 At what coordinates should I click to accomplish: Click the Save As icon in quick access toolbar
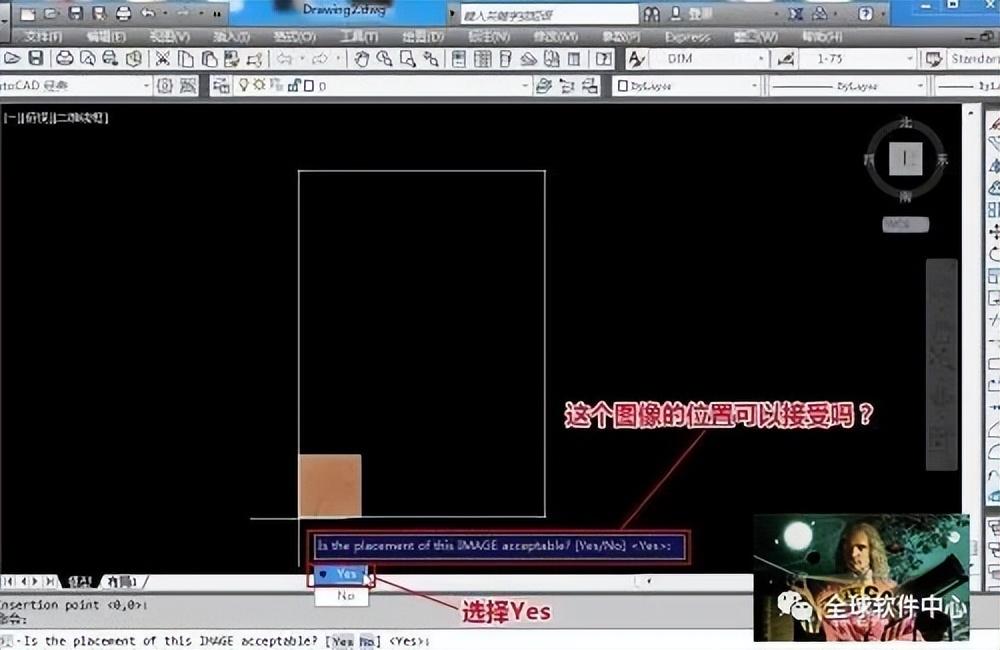click(x=99, y=13)
